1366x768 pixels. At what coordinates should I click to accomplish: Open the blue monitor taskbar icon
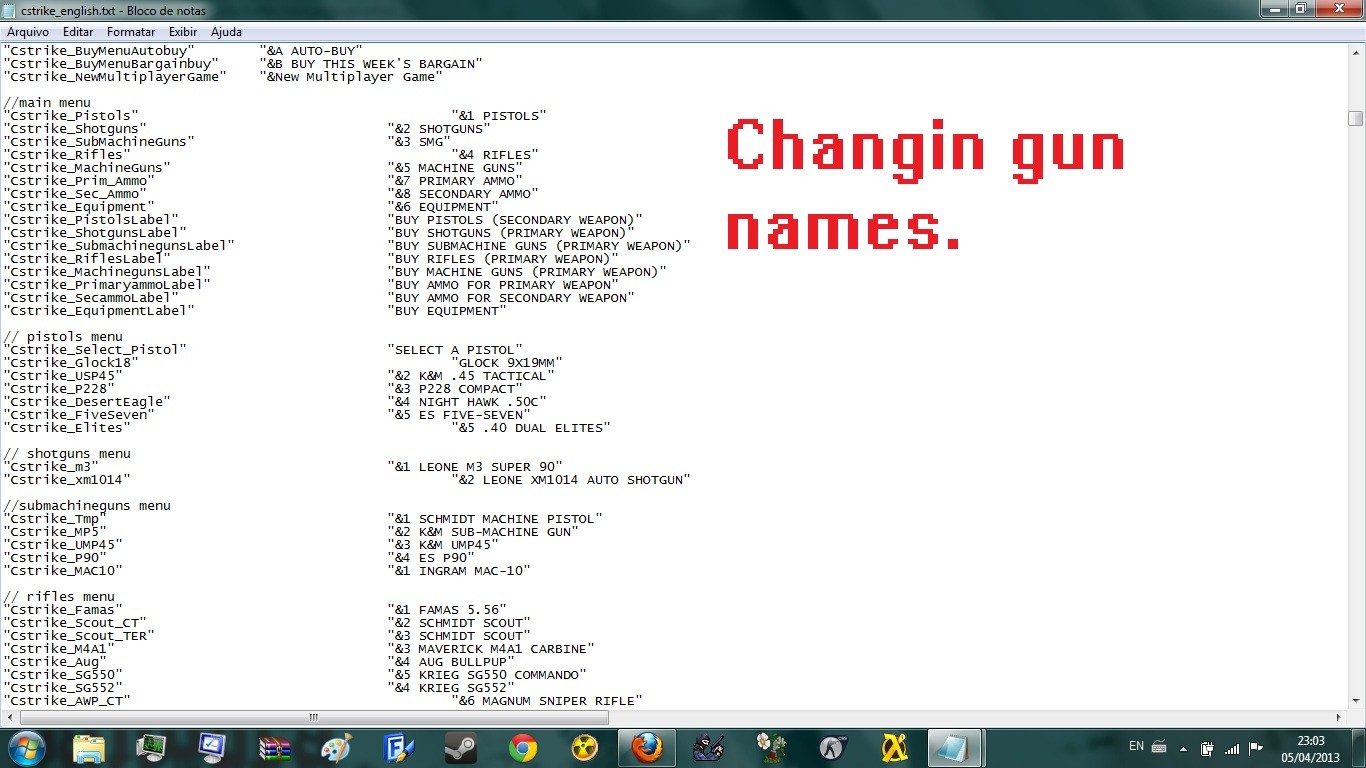tap(213, 747)
